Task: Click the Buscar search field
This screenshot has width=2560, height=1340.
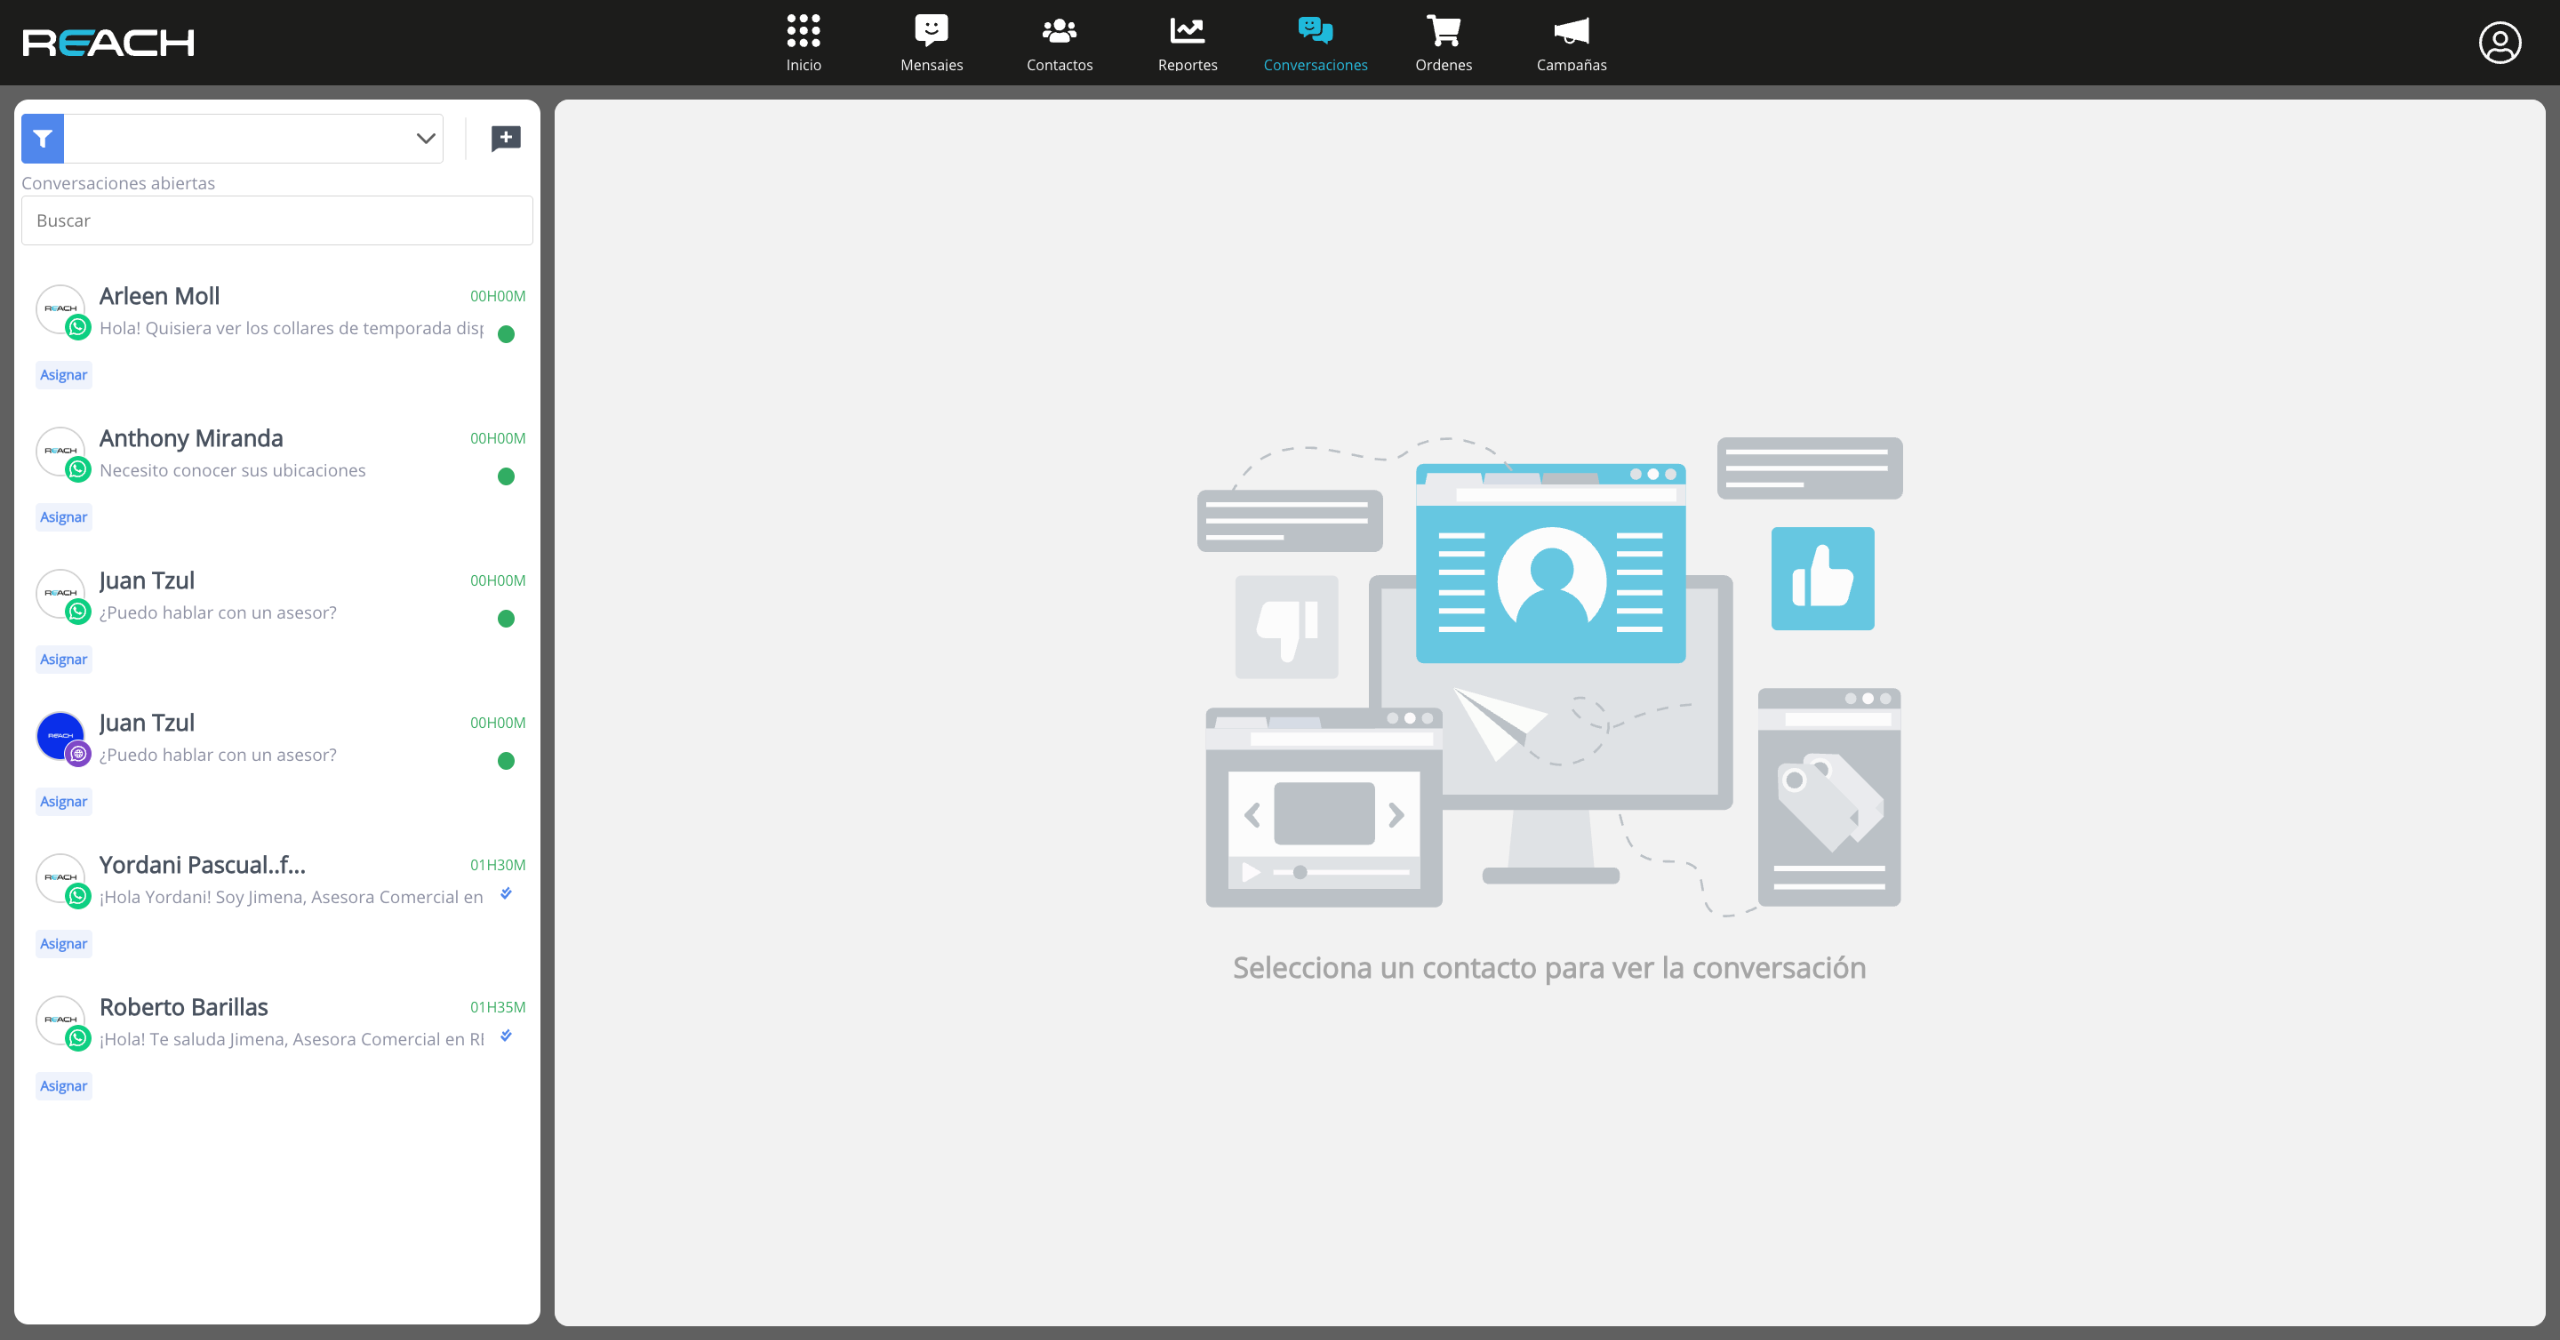Action: 276,221
